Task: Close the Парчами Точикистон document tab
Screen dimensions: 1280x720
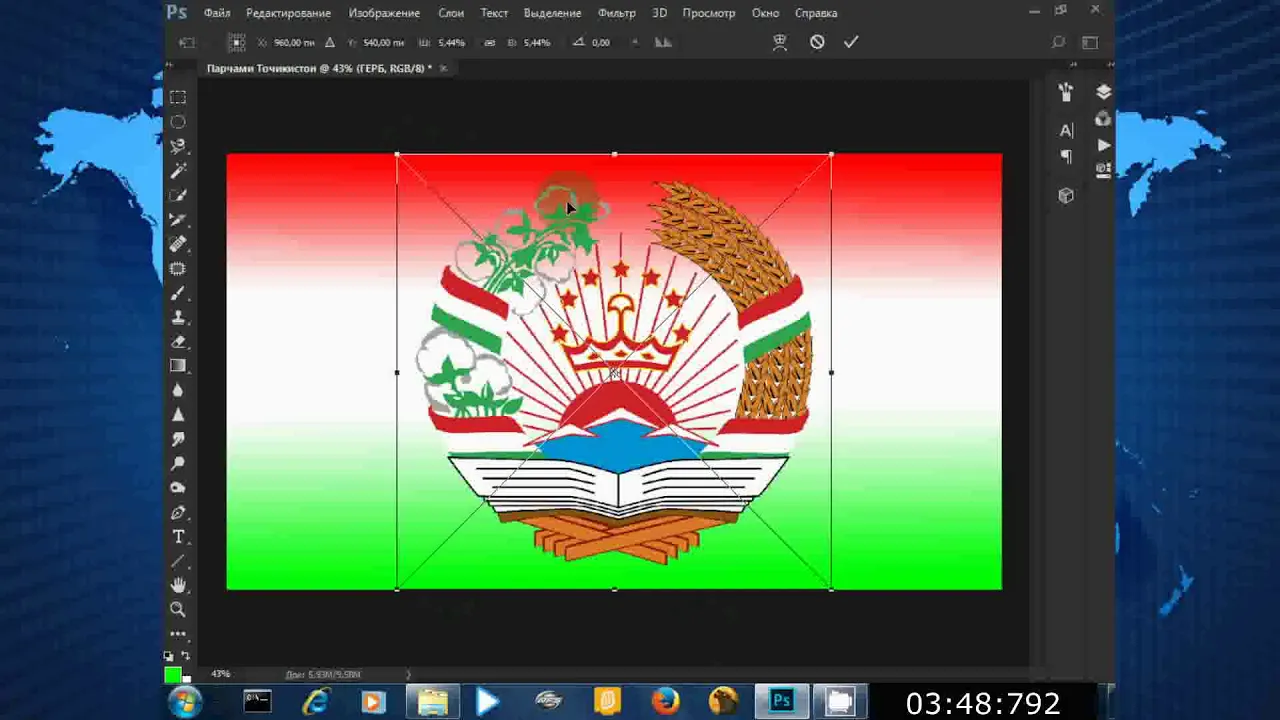Action: [x=443, y=68]
